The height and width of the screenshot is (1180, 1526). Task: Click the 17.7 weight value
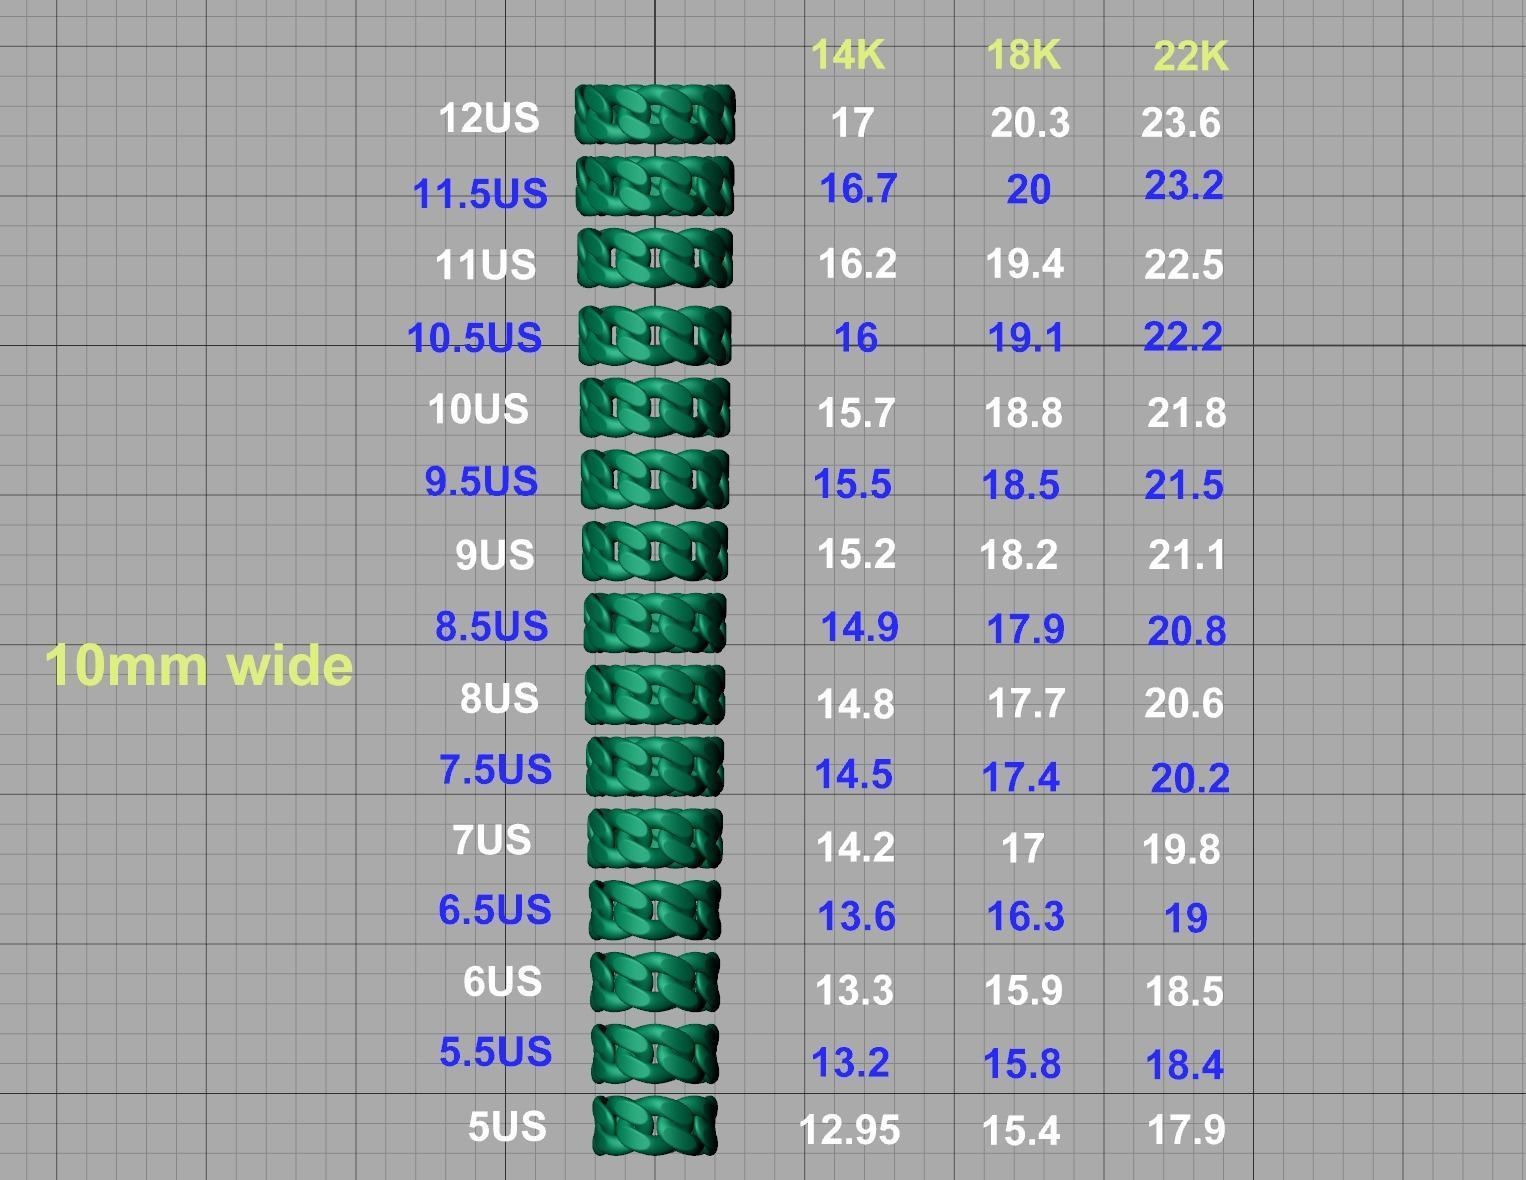1026,703
